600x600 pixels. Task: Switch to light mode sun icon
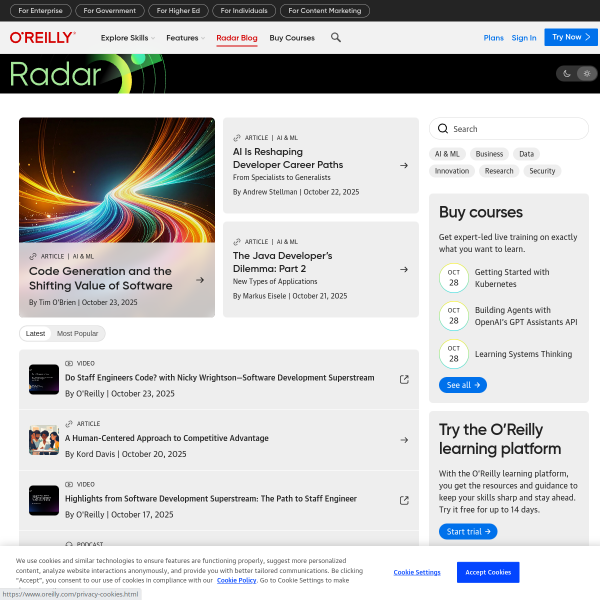coord(587,73)
